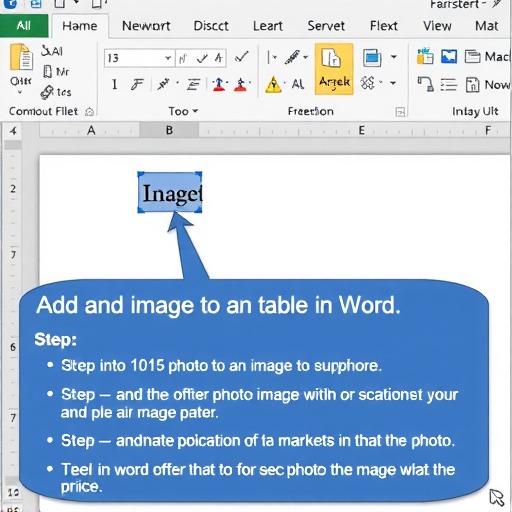Select the Disct ribbon tab
The height and width of the screenshot is (512, 512).
[x=211, y=26]
